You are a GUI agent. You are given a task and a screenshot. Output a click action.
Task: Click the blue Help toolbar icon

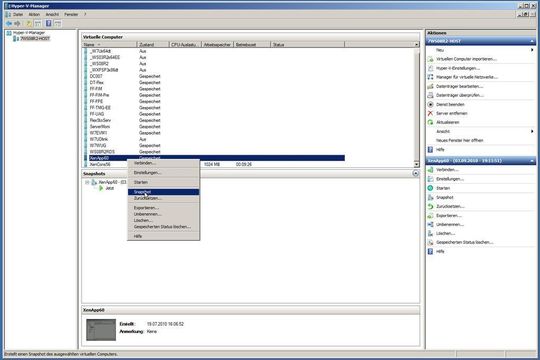coord(49,23)
